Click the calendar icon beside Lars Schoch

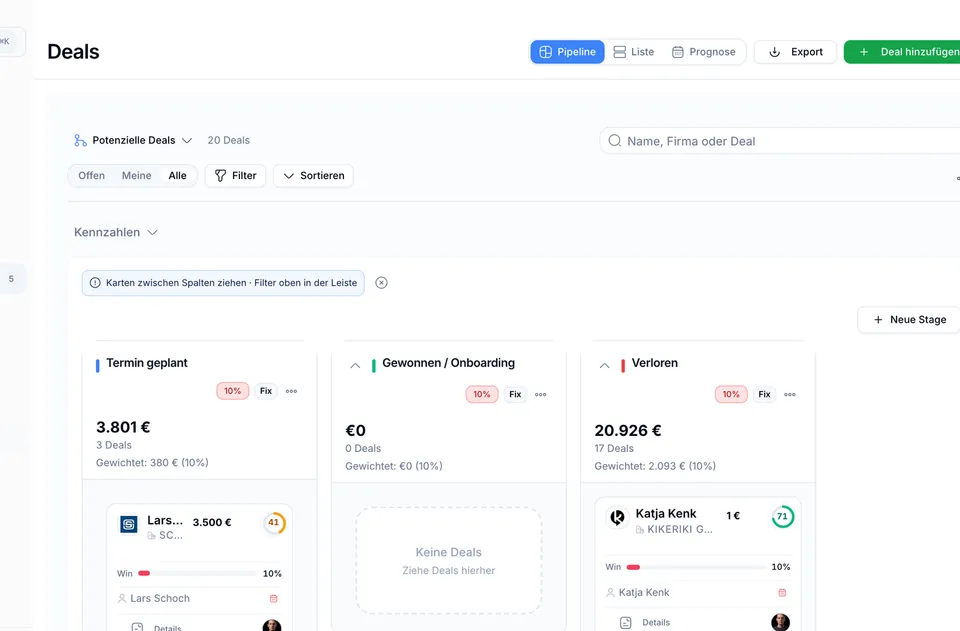pos(274,599)
